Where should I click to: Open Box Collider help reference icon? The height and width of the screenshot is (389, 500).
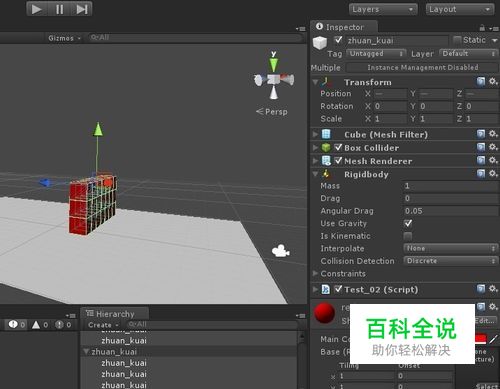coord(481,147)
